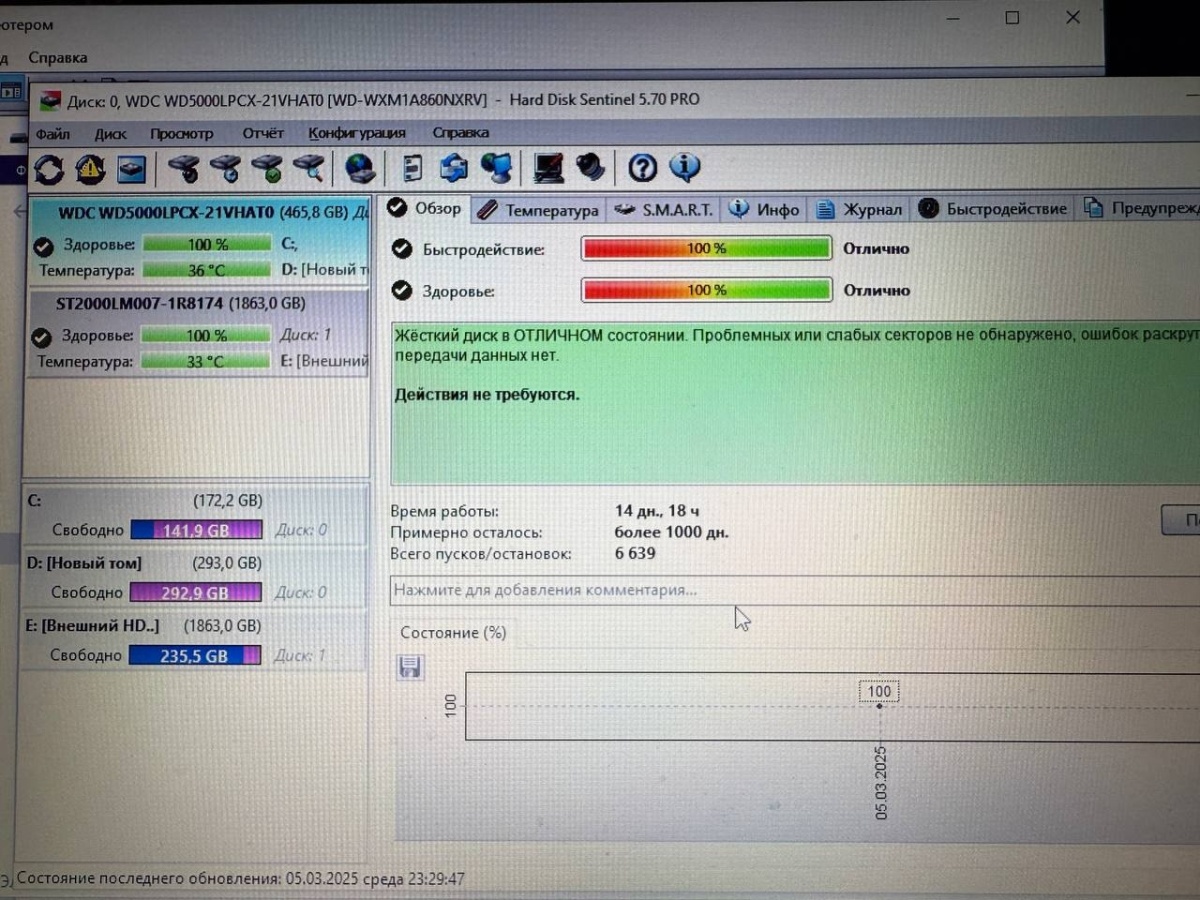
Task: Click the 100 data point on status chart
Action: pos(879,706)
